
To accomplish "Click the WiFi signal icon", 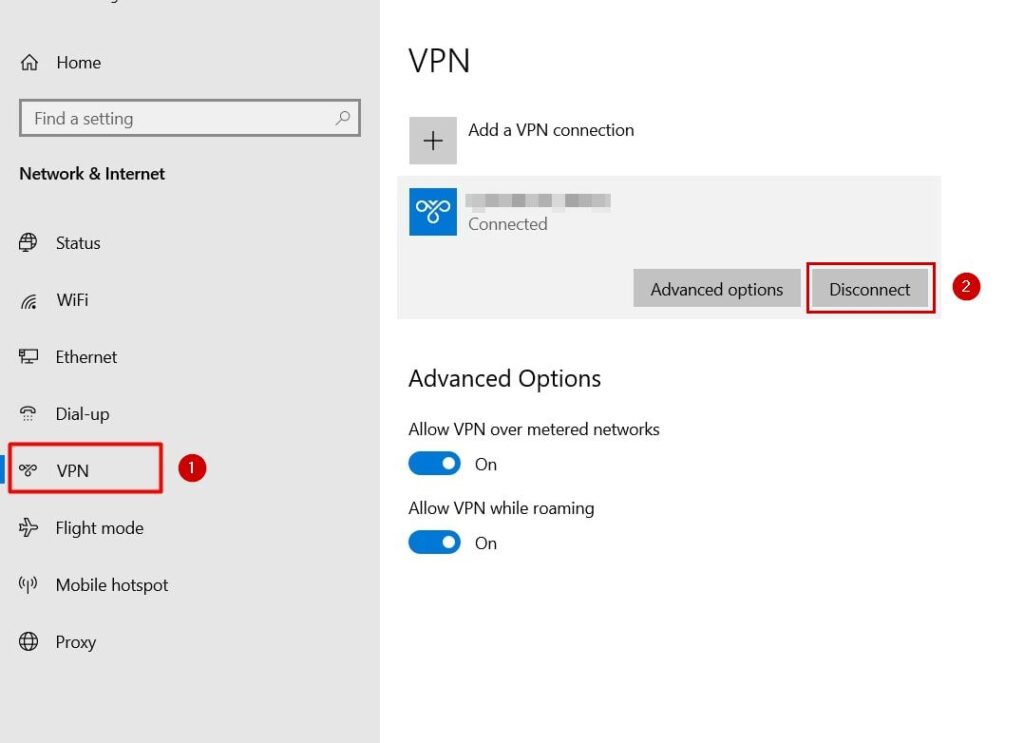I will point(28,300).
